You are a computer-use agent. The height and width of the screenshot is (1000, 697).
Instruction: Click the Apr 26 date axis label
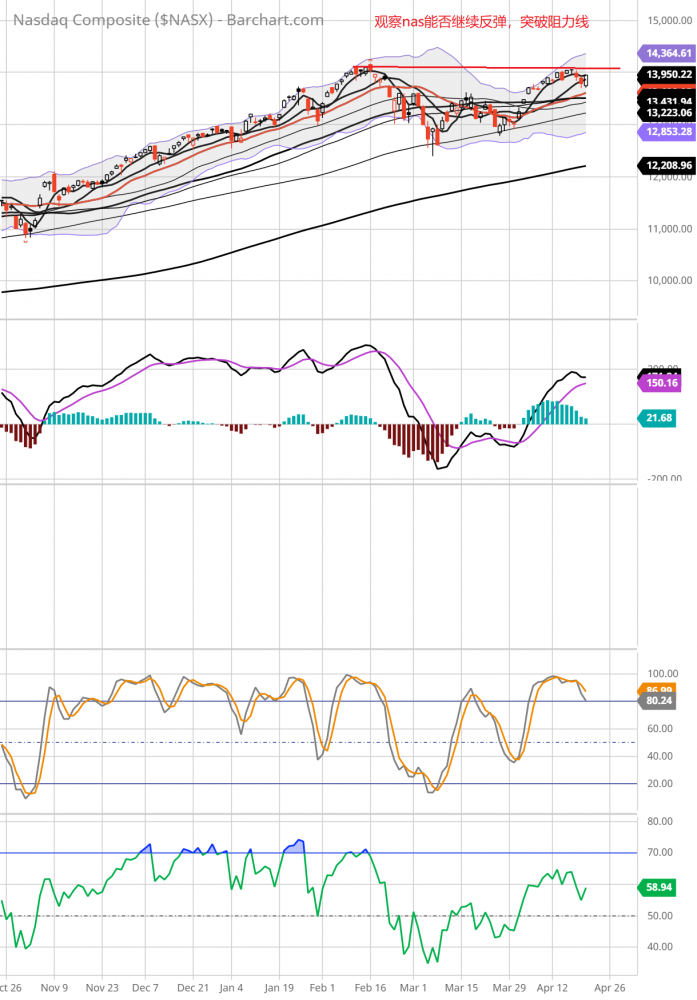613,985
